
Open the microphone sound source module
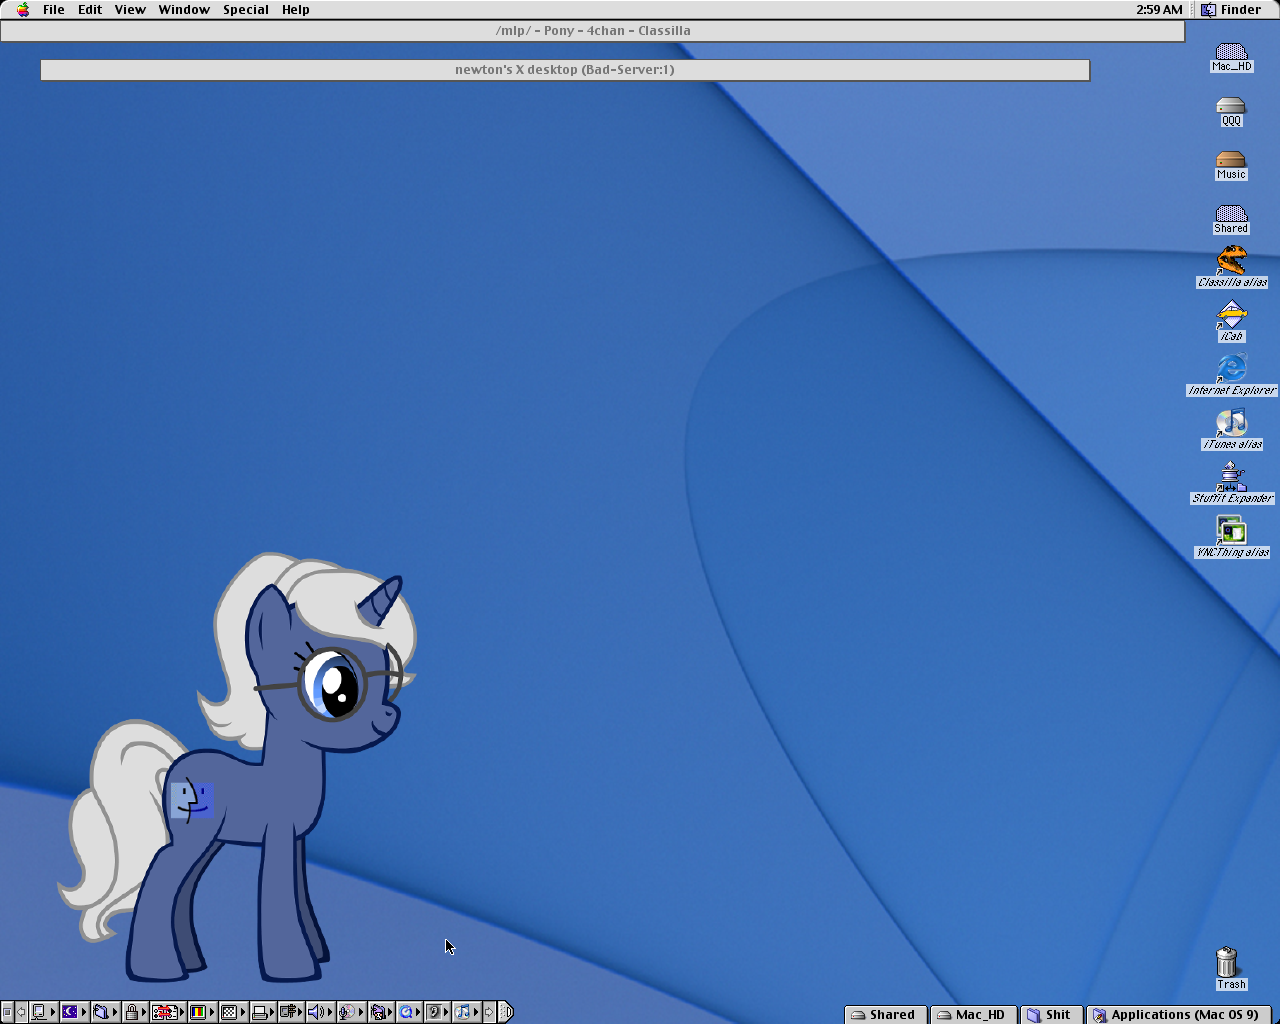point(351,1012)
